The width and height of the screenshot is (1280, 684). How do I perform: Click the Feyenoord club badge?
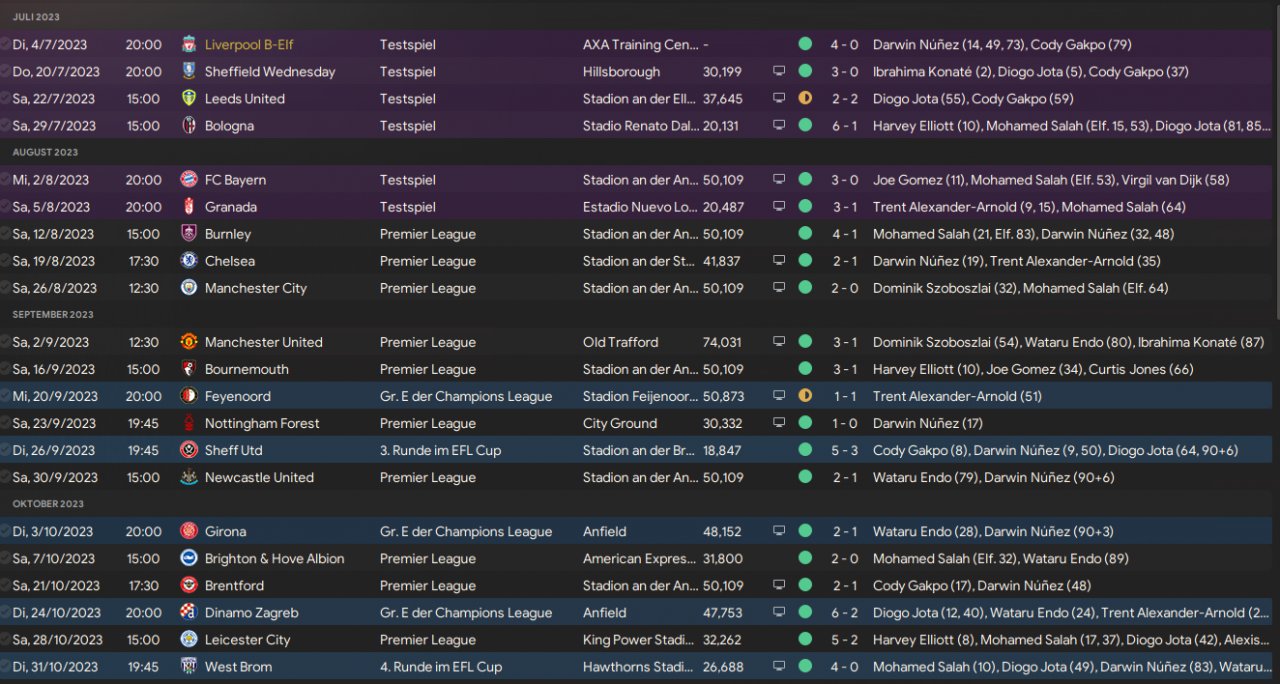tap(189, 396)
